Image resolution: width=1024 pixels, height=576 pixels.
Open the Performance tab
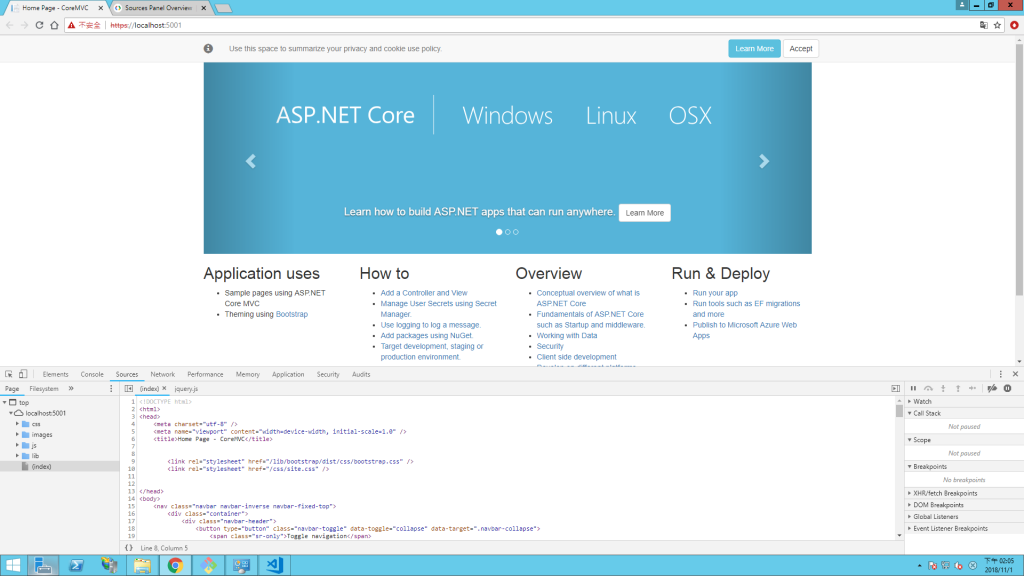[205, 374]
